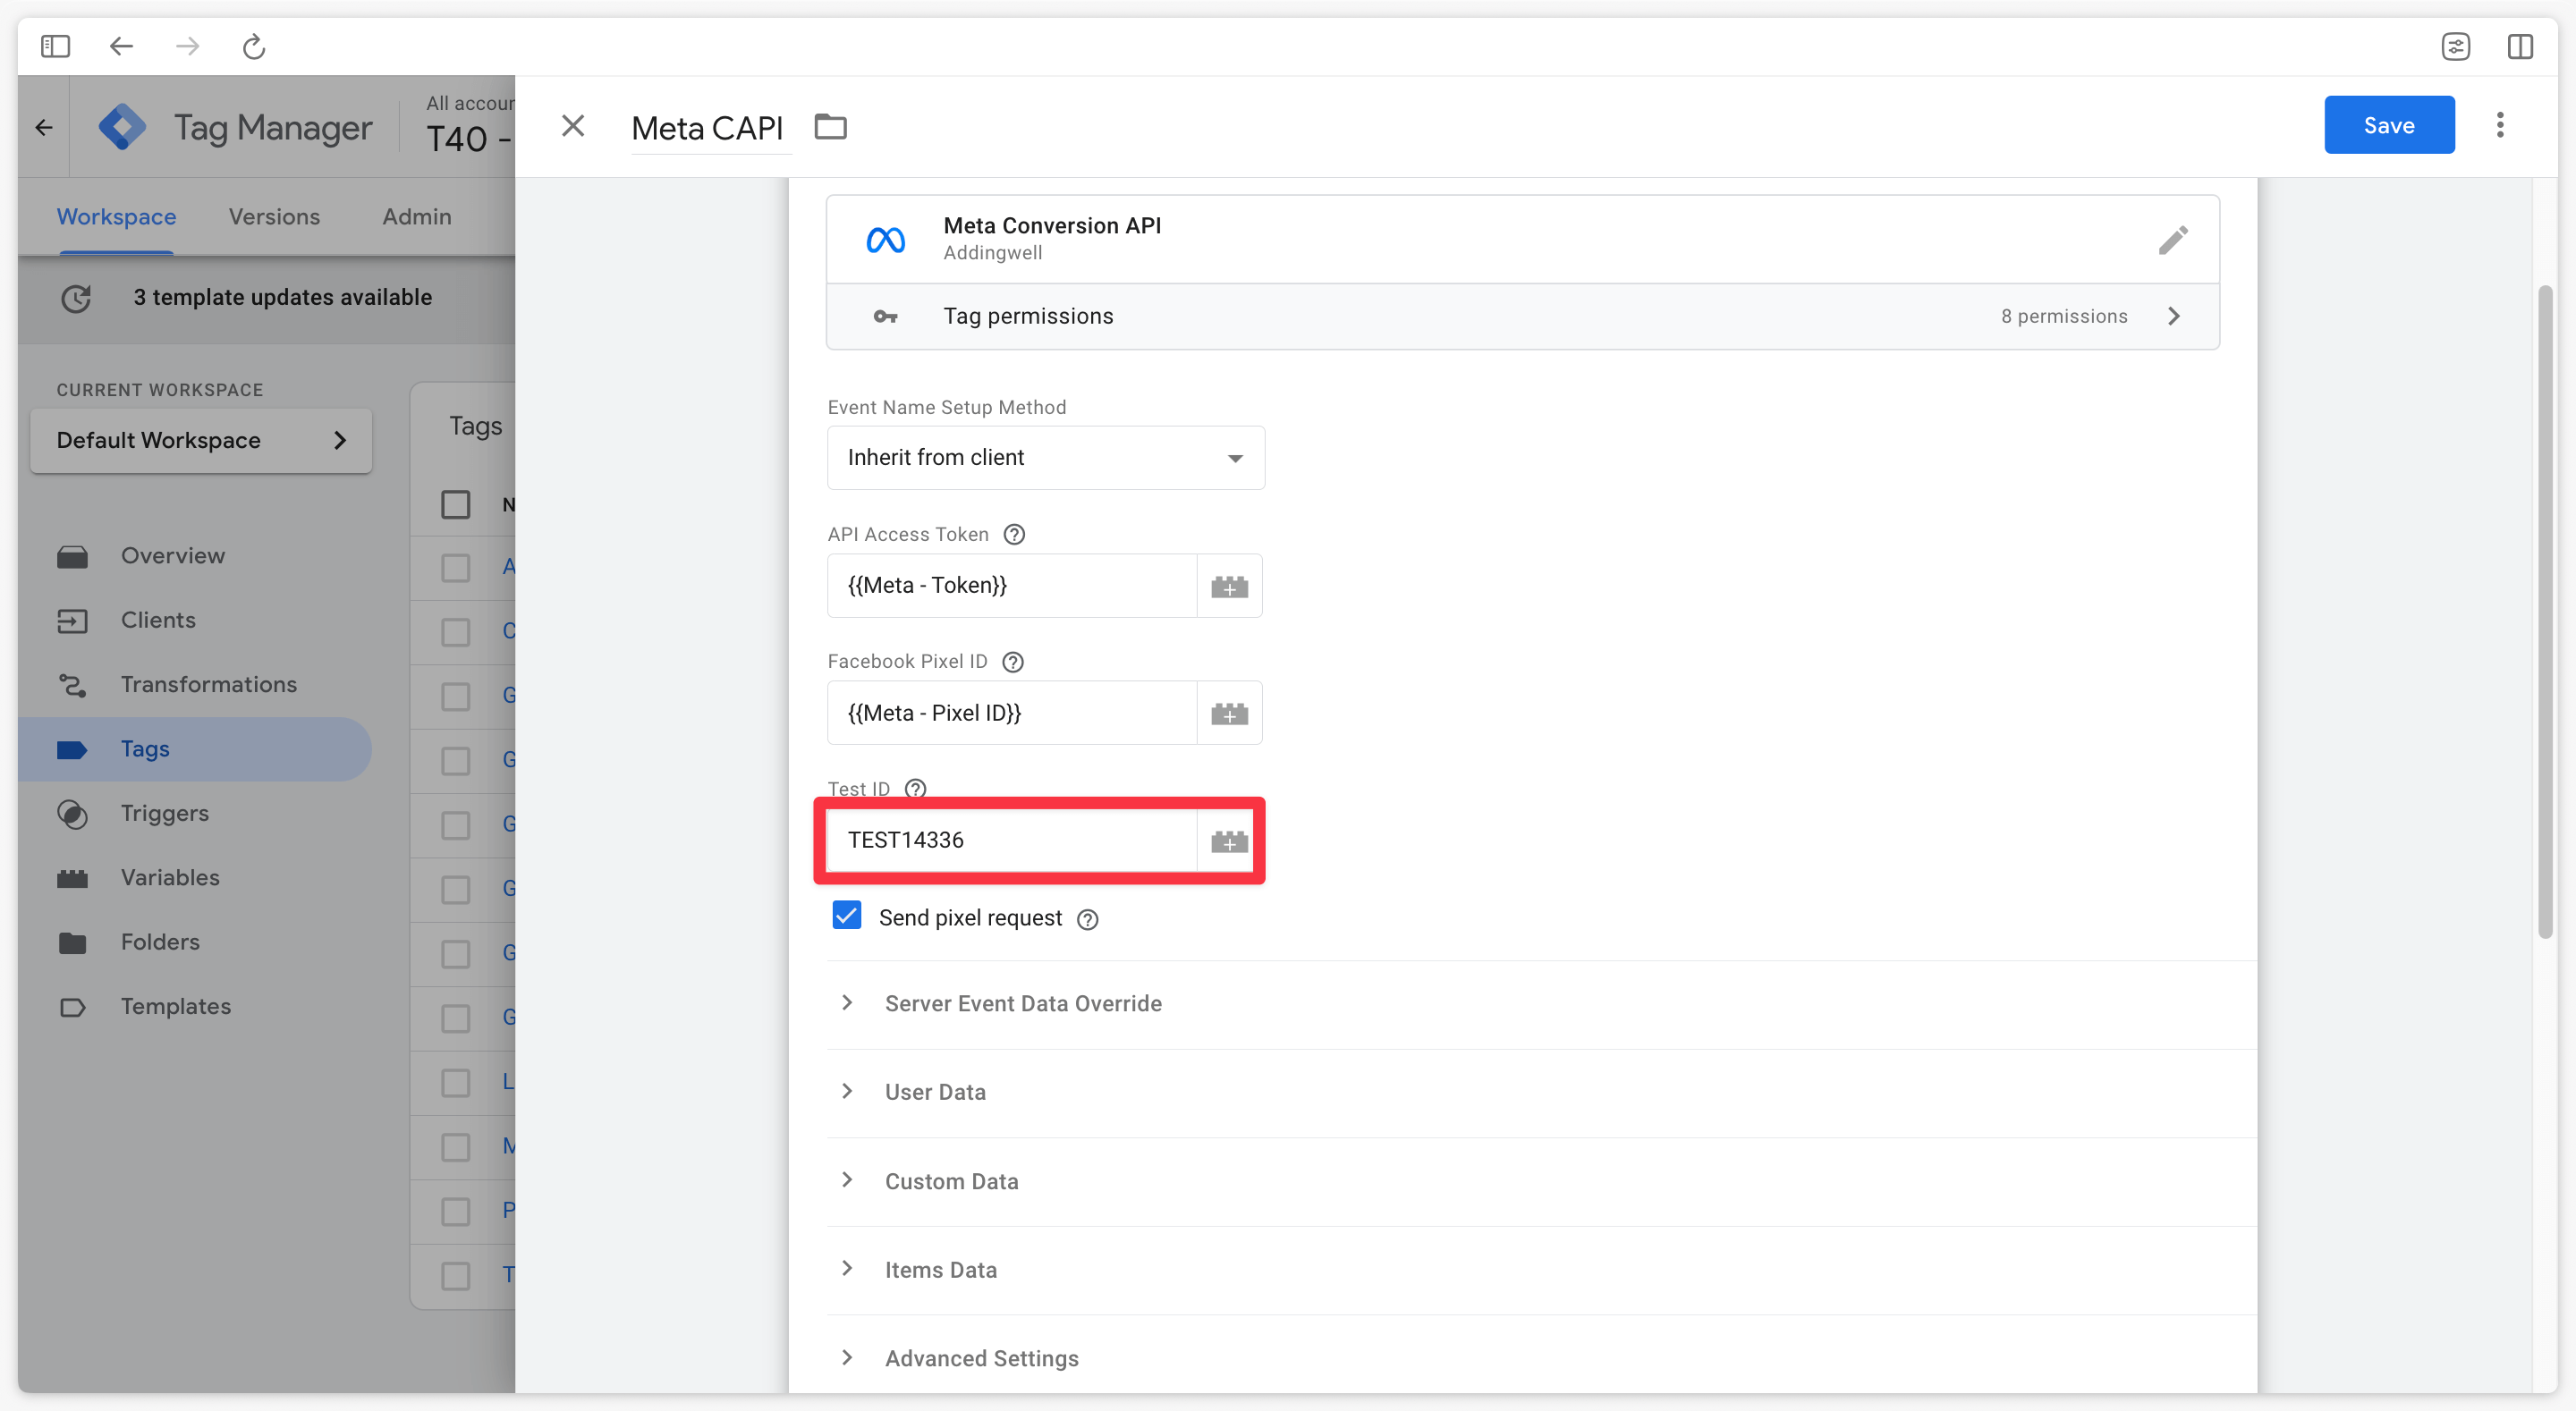This screenshot has width=2576, height=1411.
Task: Open the three-dot more actions menu
Action: pos(2500,125)
